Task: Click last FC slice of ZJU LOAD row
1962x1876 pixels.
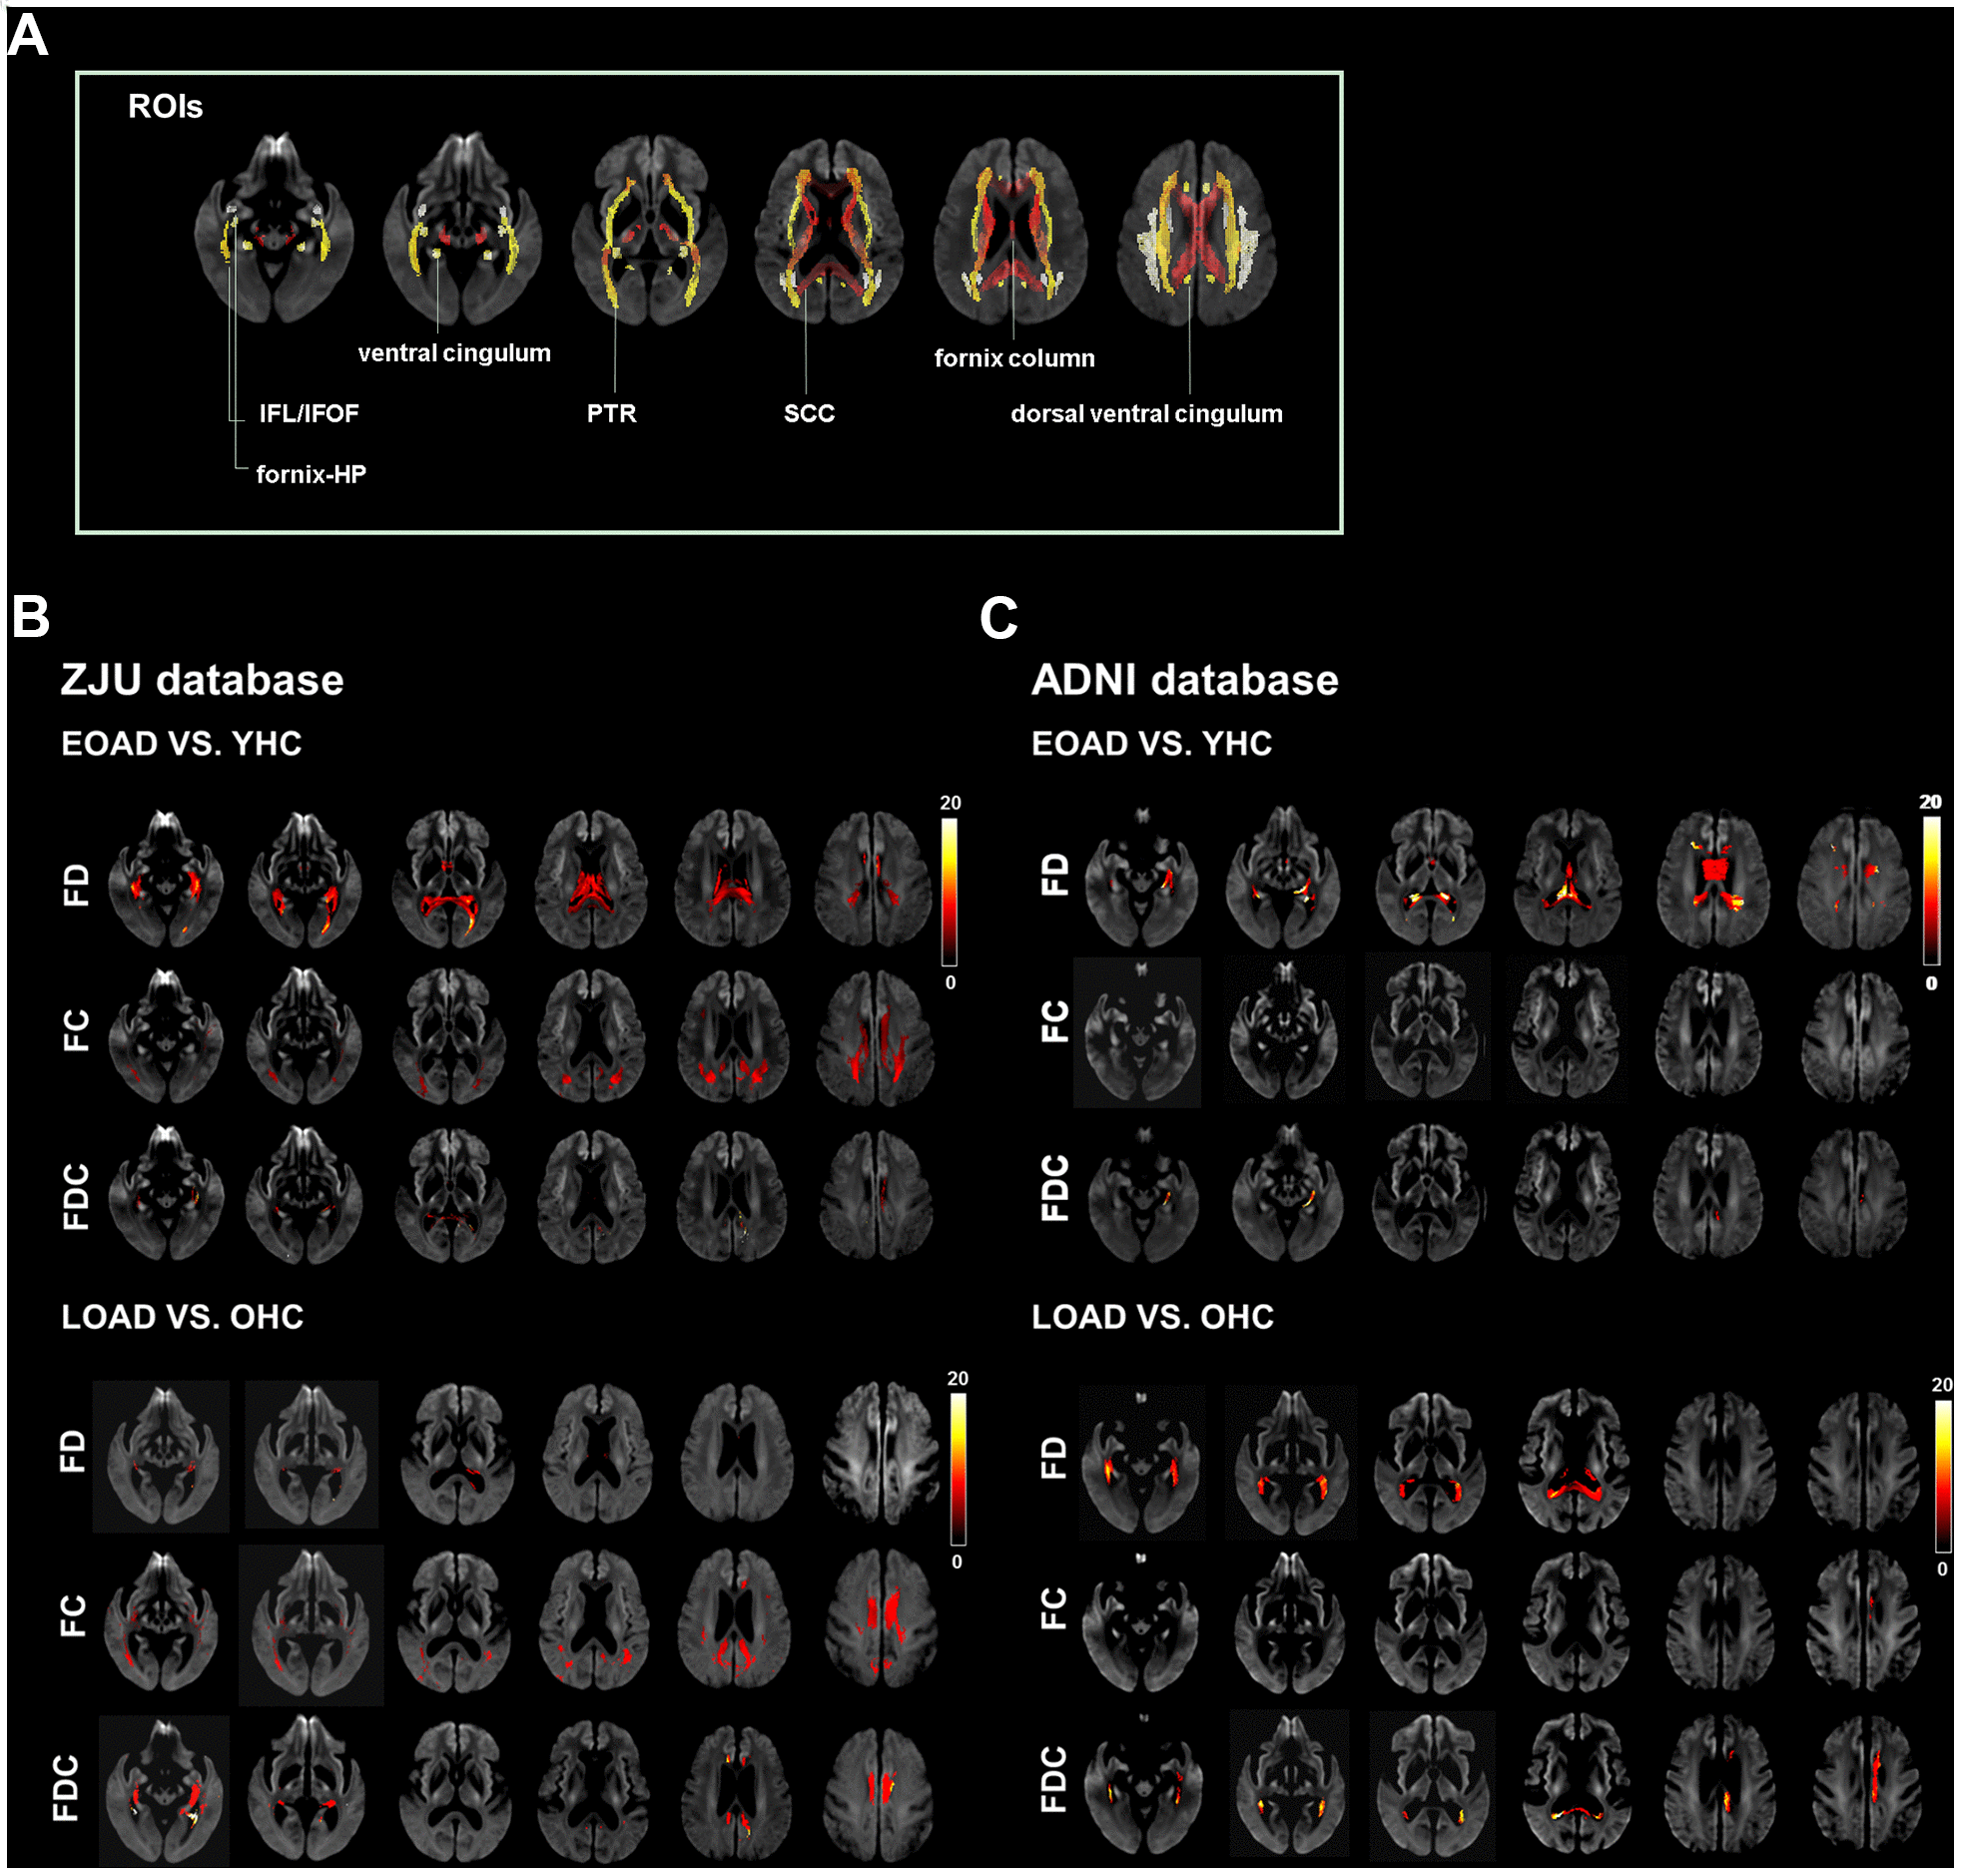Action: [881, 1621]
